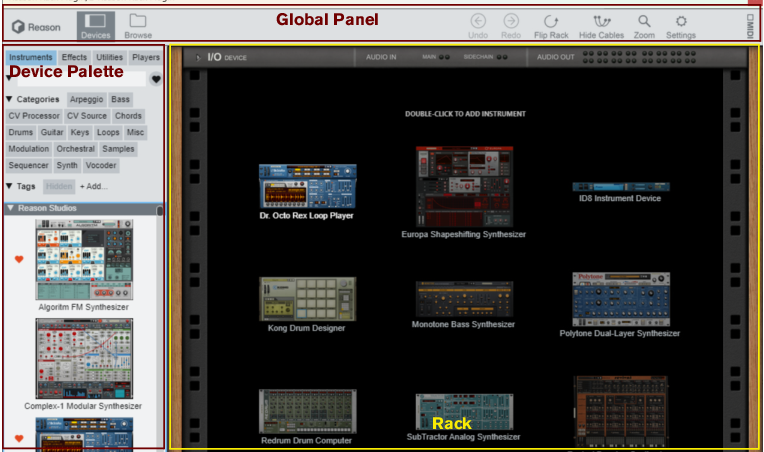
Task: Click the + Add... tag link
Action: point(94,186)
